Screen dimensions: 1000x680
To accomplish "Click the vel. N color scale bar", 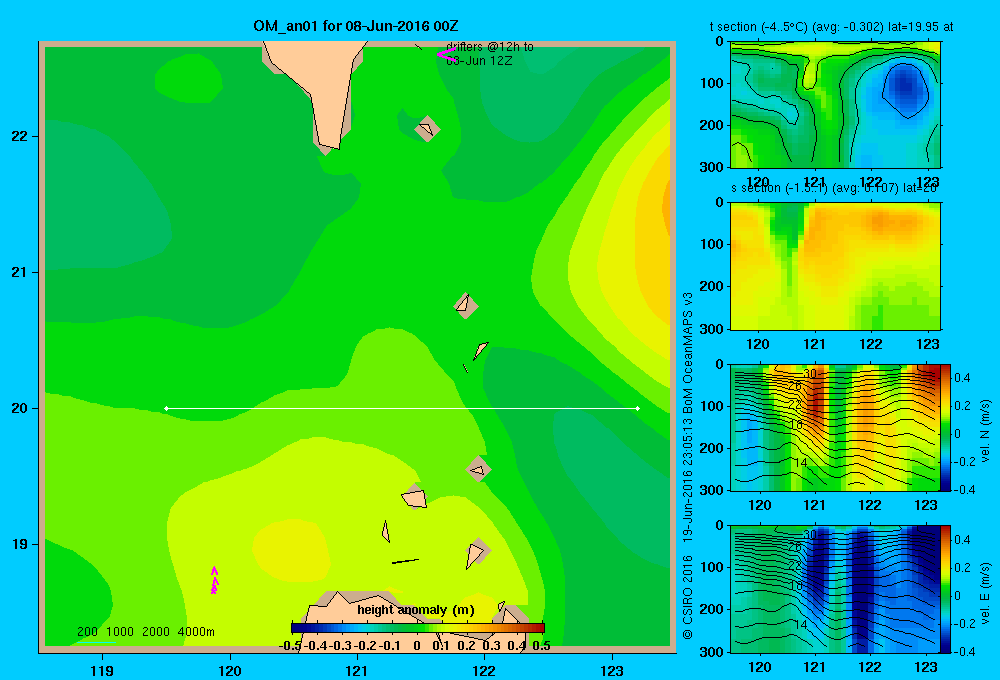I will point(946,427).
